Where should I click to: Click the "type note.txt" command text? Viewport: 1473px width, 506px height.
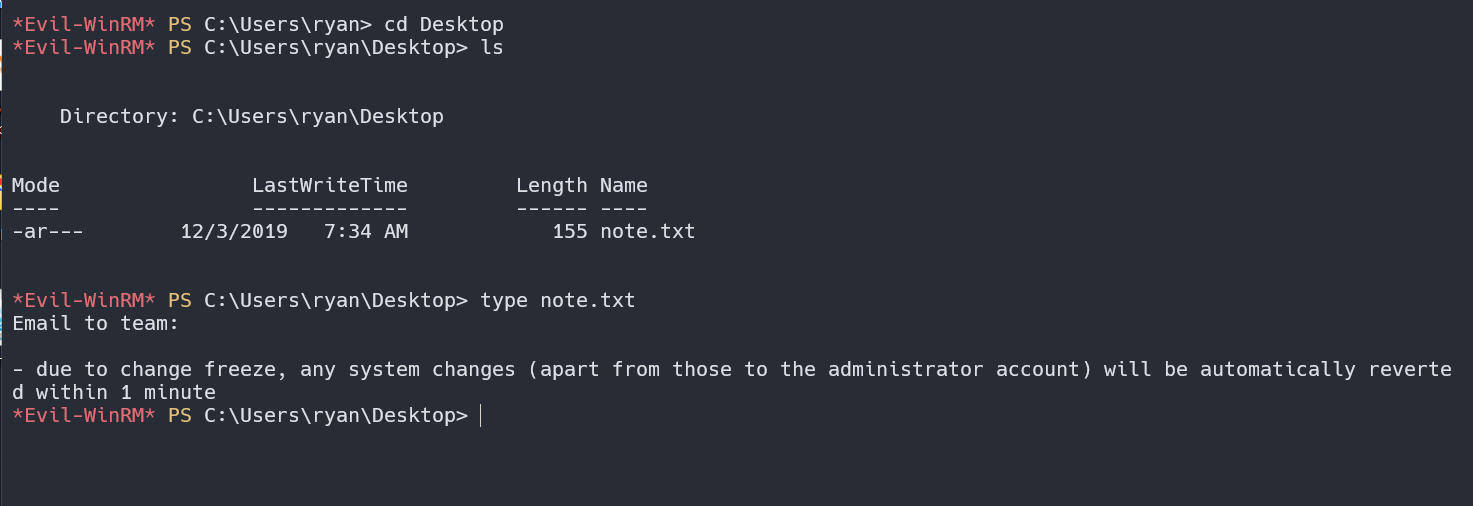(x=558, y=300)
